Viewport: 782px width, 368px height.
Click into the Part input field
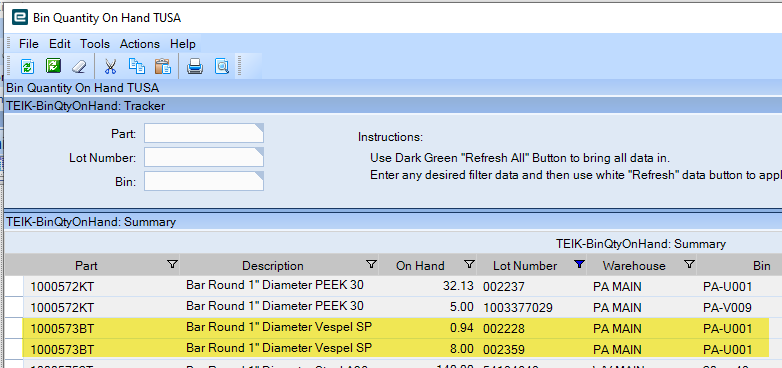click(x=203, y=133)
